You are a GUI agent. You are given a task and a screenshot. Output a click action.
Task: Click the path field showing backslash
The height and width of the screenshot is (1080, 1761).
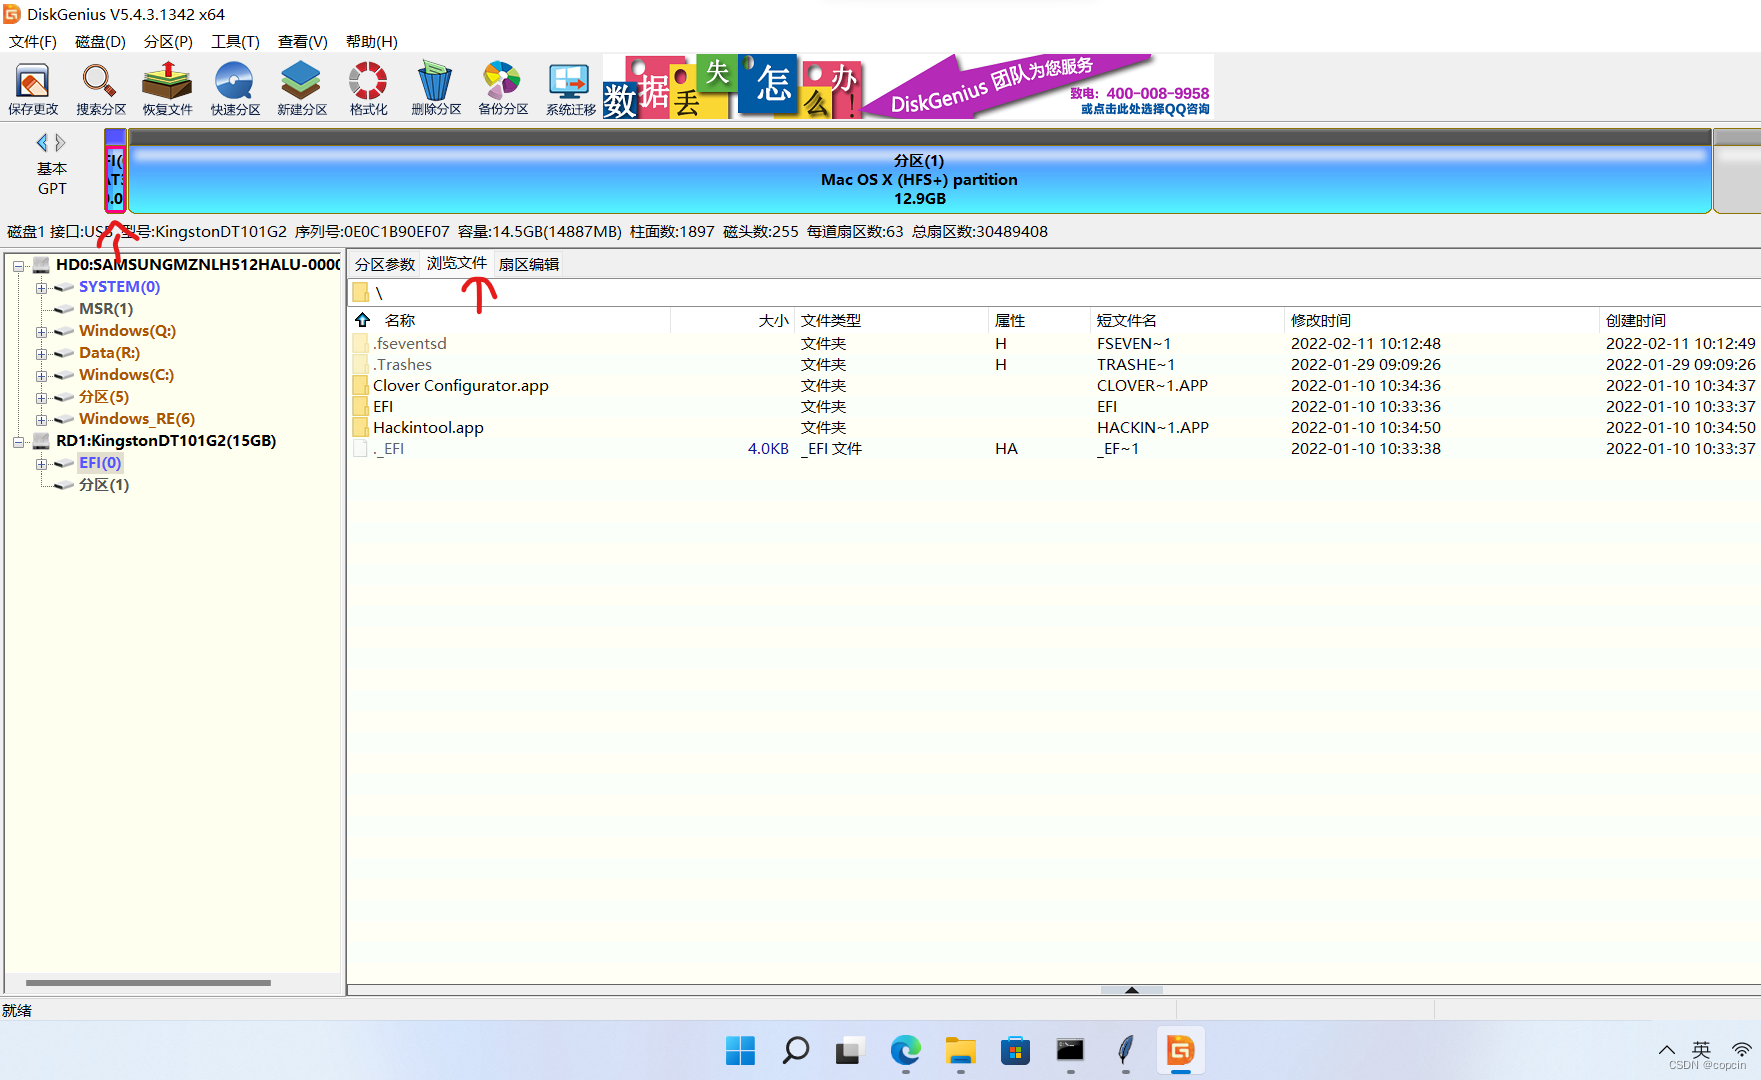(x=1054, y=292)
